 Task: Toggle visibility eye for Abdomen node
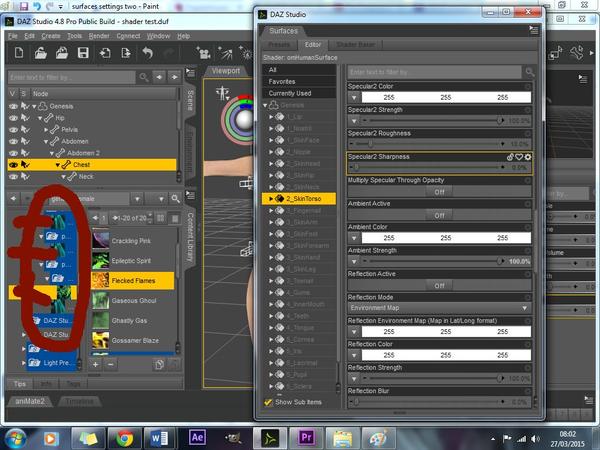click(x=13, y=141)
